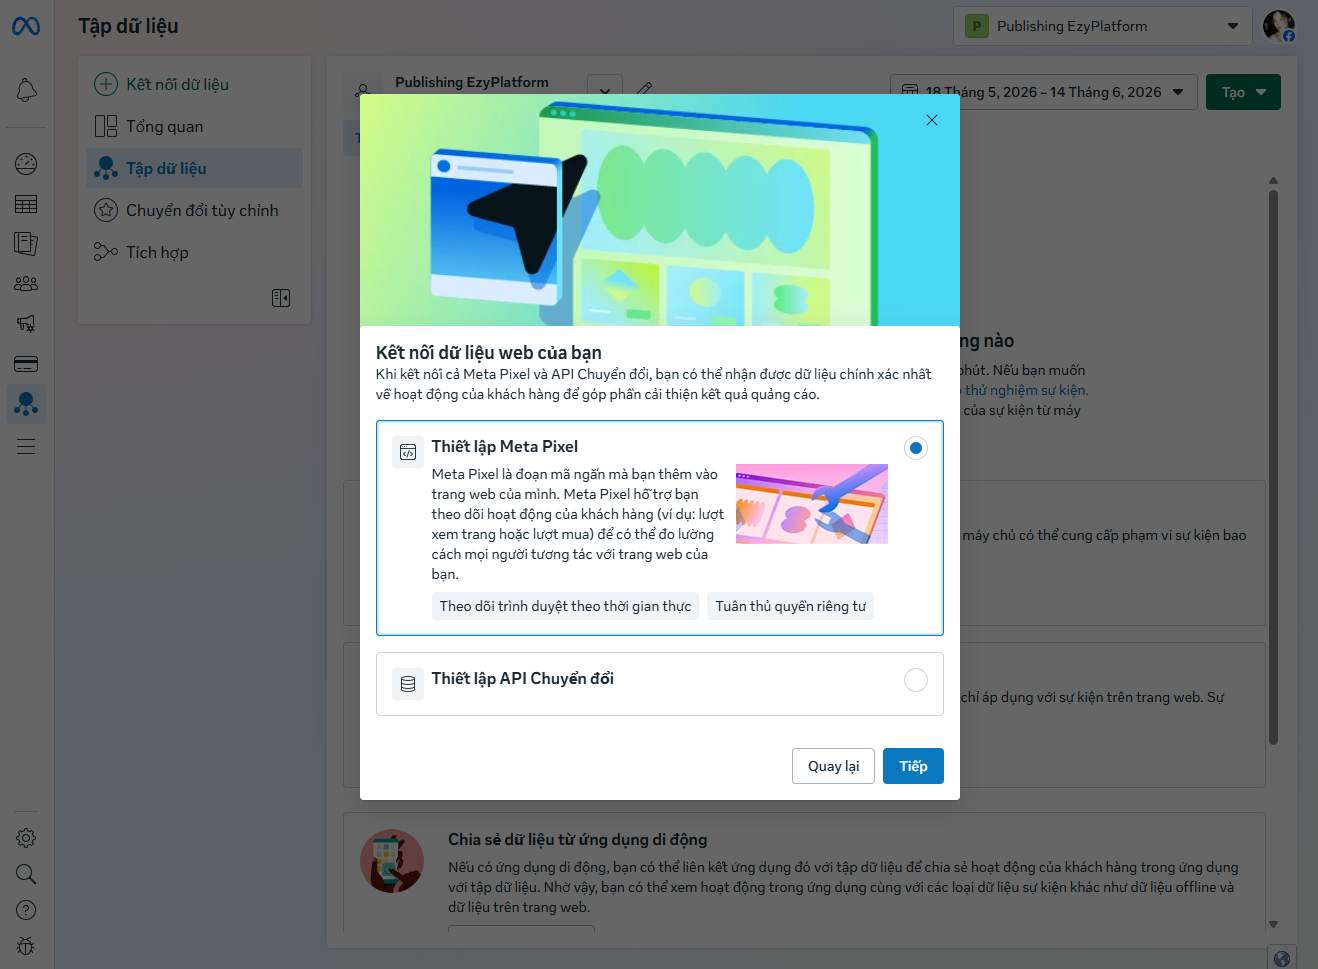Open the settings gear icon
Viewport: 1318px width, 969px height.
click(26, 838)
